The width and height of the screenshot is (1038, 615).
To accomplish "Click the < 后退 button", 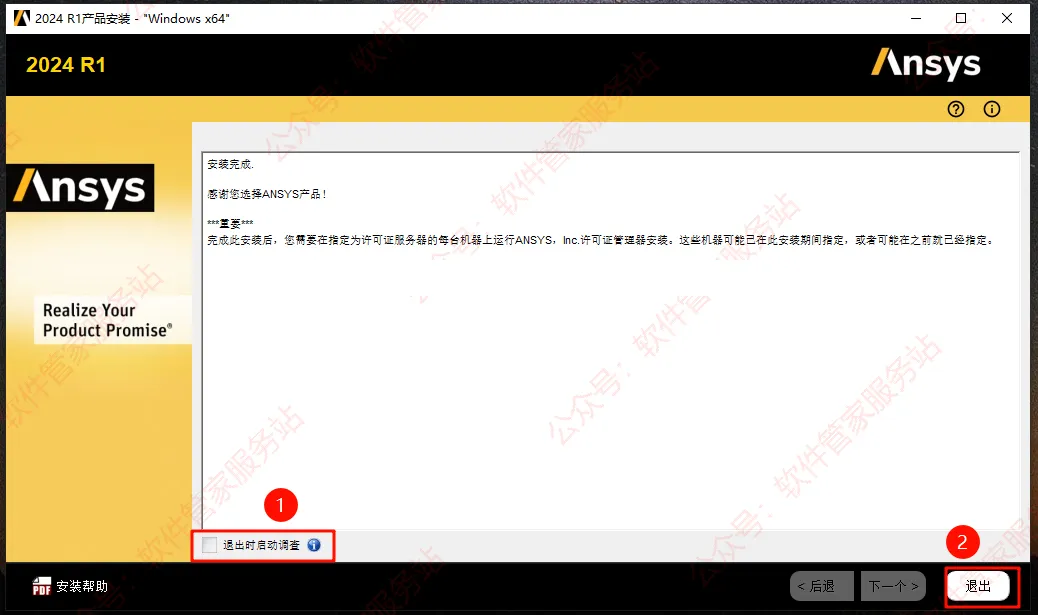I will click(822, 586).
